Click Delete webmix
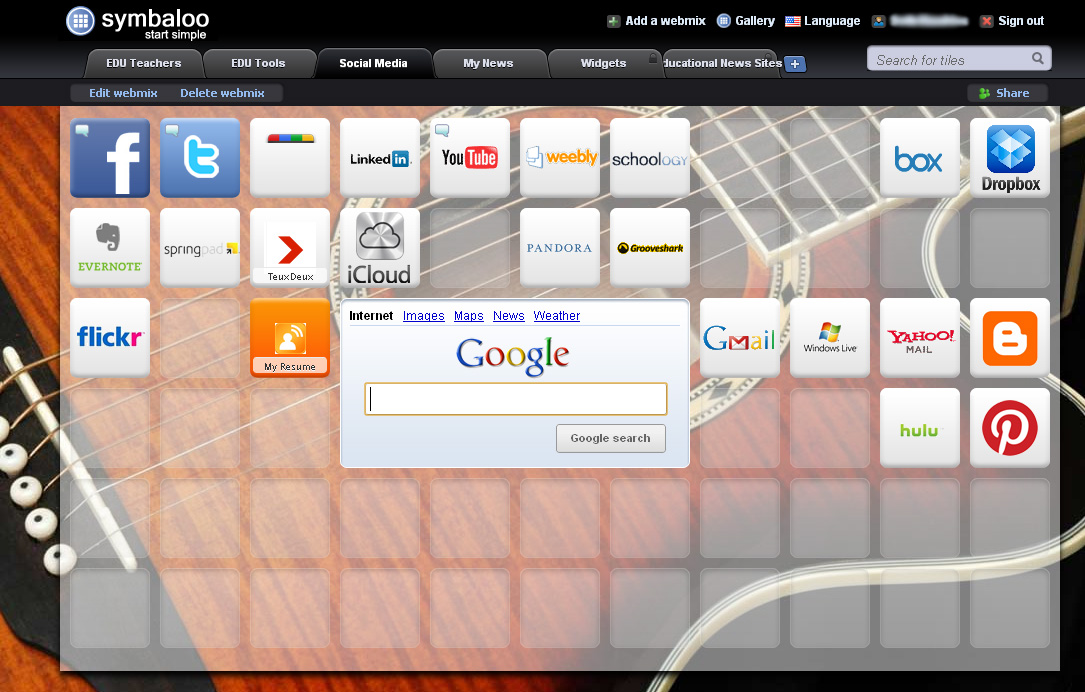1085x692 pixels. point(222,93)
